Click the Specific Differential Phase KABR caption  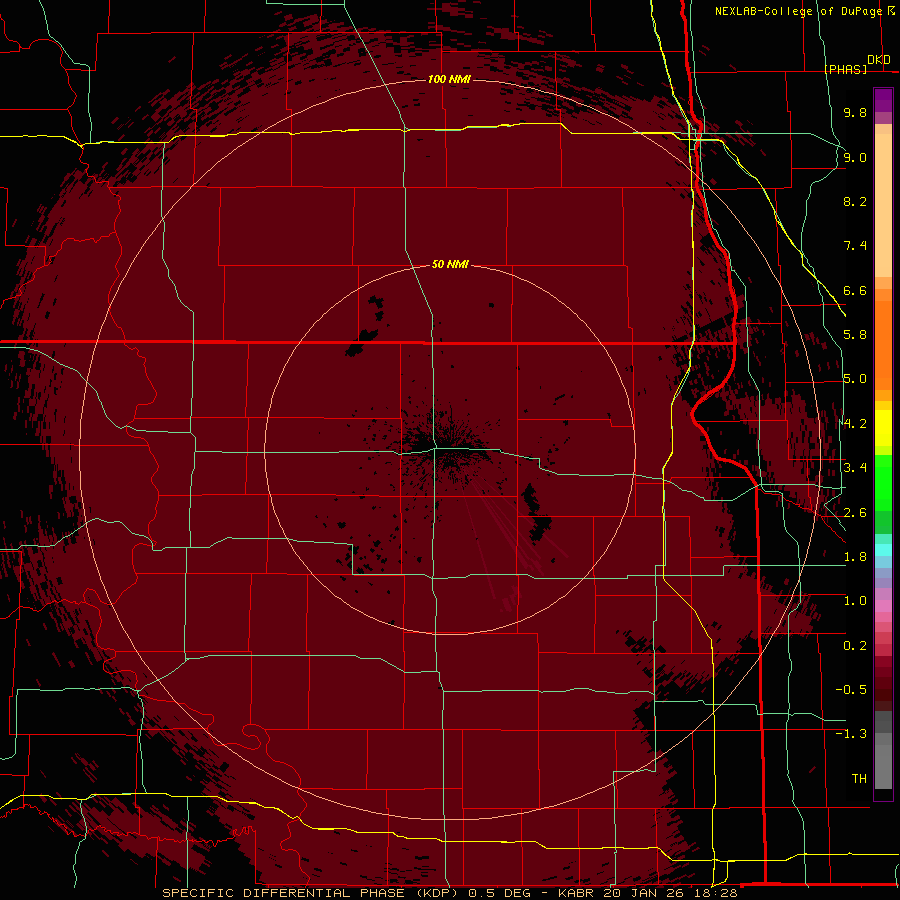click(x=450, y=893)
